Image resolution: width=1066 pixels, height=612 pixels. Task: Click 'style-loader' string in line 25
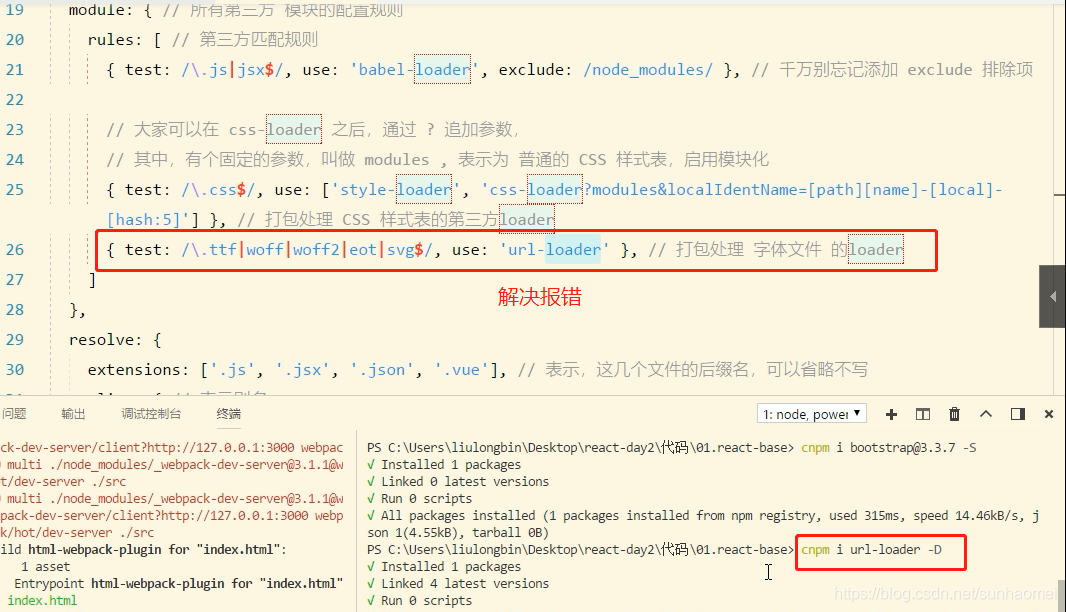(396, 190)
